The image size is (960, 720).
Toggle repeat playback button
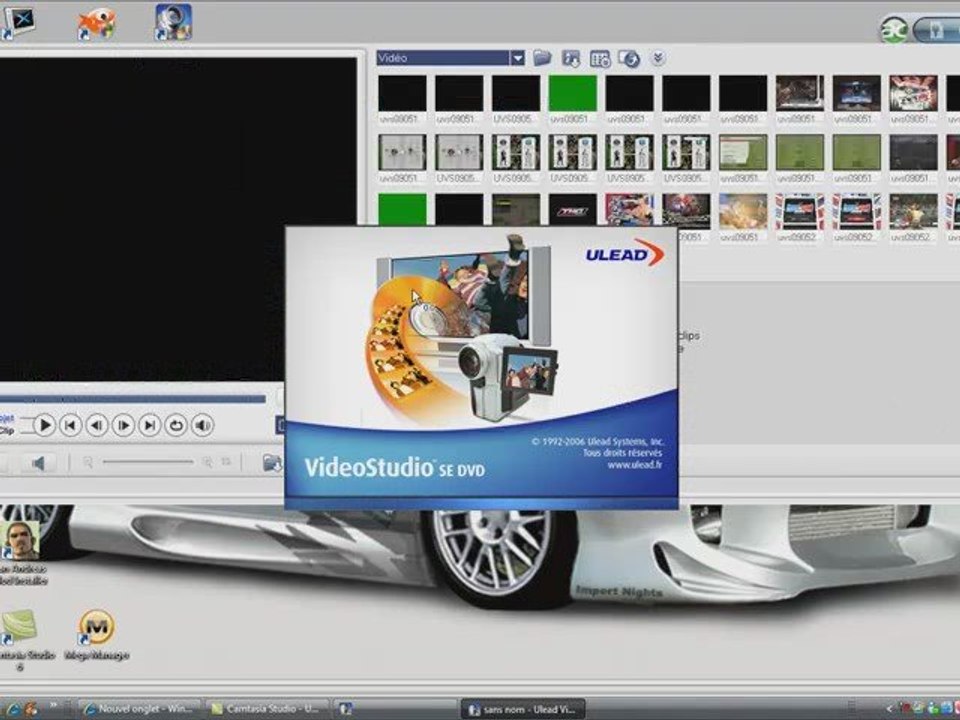[x=176, y=425]
